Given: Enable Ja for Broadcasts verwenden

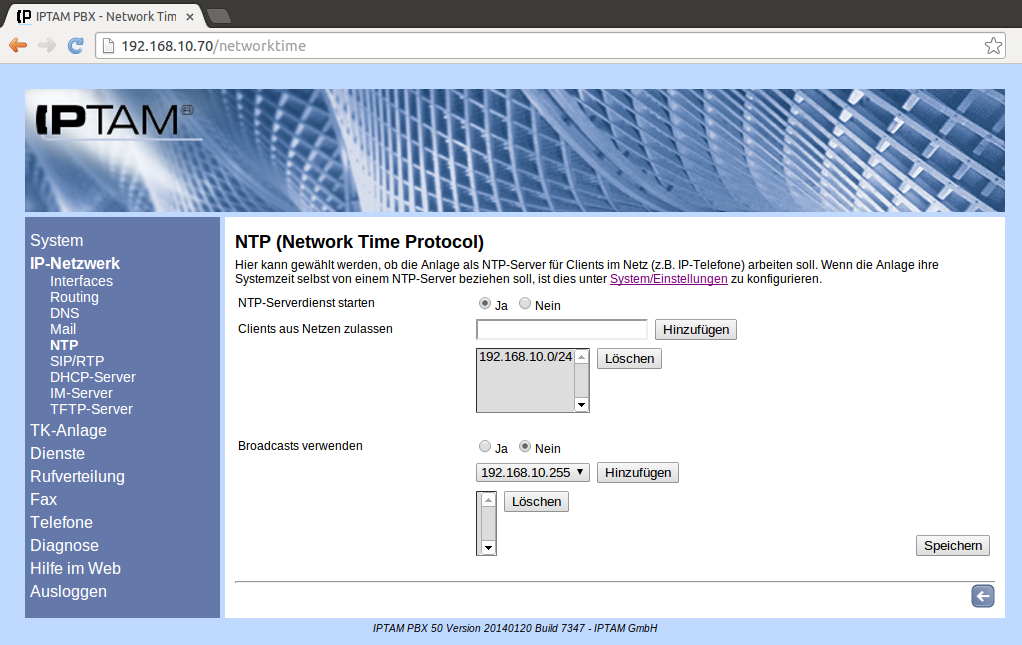Looking at the screenshot, I should click(x=485, y=447).
